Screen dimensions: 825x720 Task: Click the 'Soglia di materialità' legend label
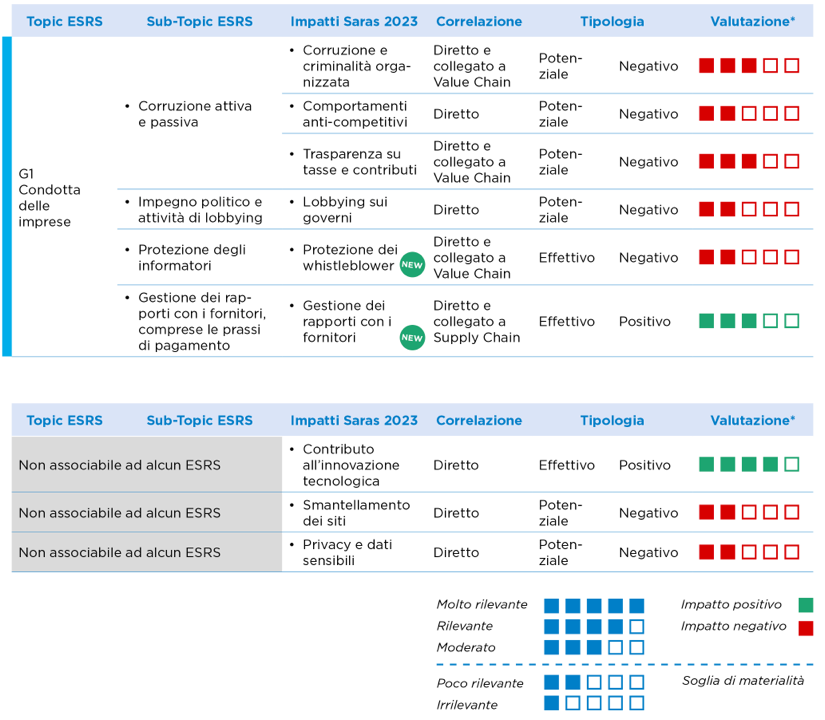click(x=743, y=681)
